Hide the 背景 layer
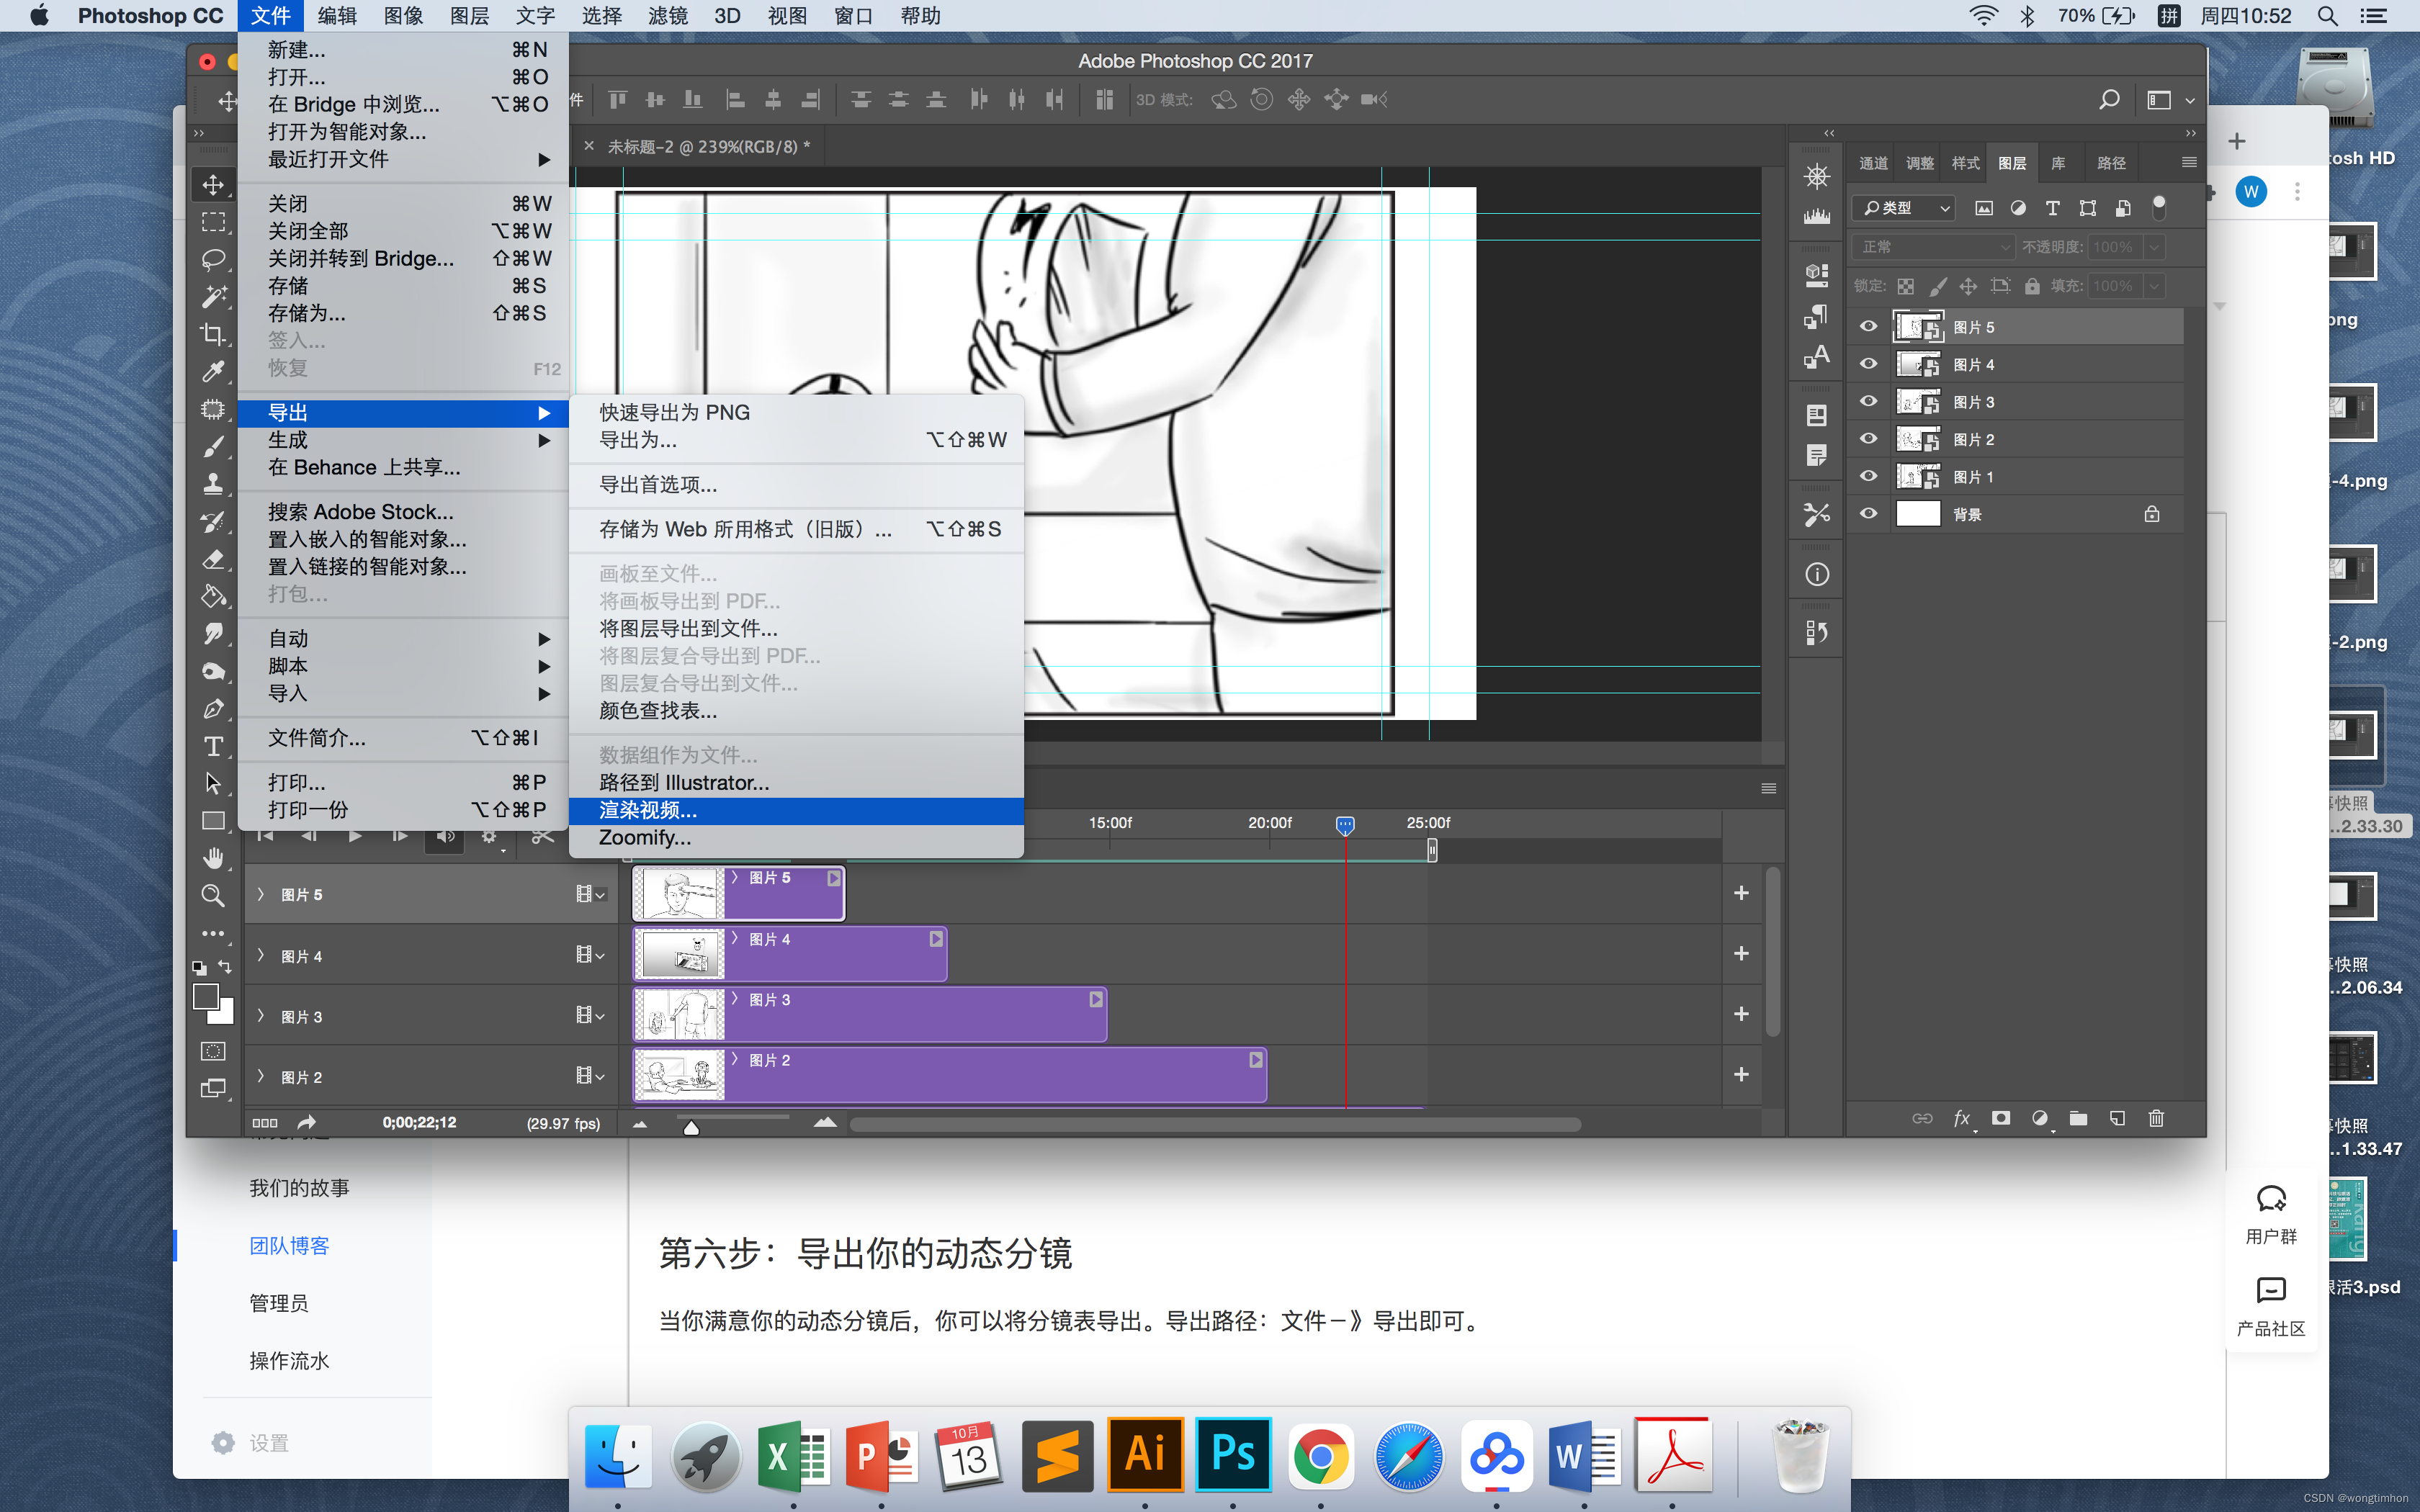Screen dimensions: 2420x1512 tap(1868, 514)
